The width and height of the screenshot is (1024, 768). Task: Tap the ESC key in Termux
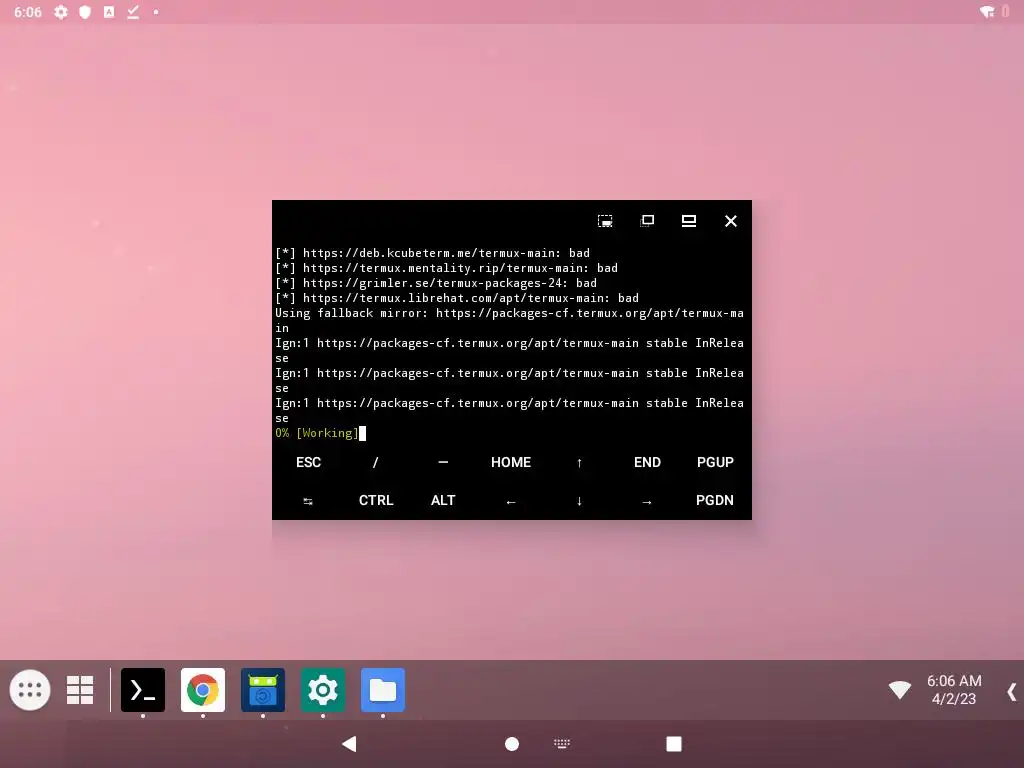click(308, 462)
